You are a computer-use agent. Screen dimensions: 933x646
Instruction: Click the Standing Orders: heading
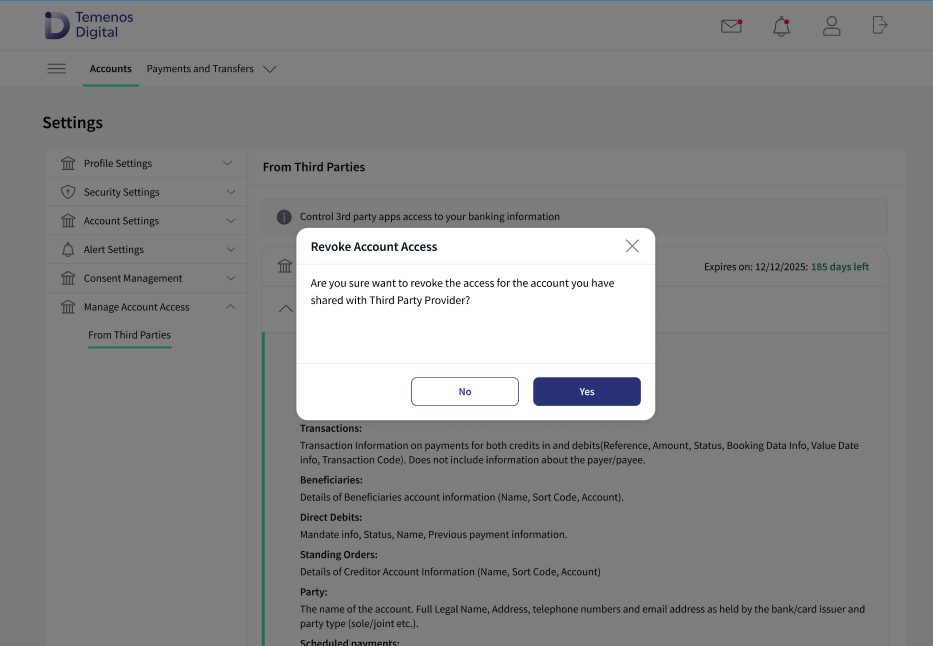tap(339, 554)
